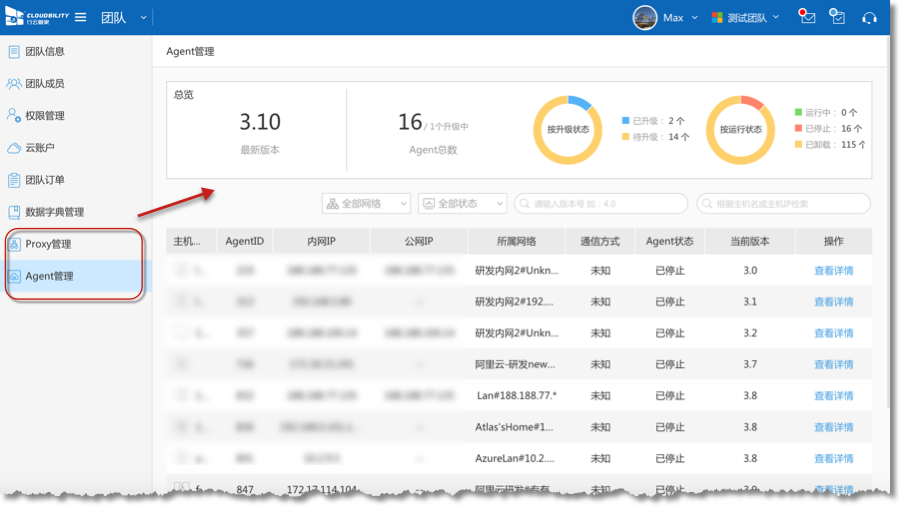Open the mail notifications icon
Image resolution: width=900 pixels, height=507 pixels.
click(807, 18)
